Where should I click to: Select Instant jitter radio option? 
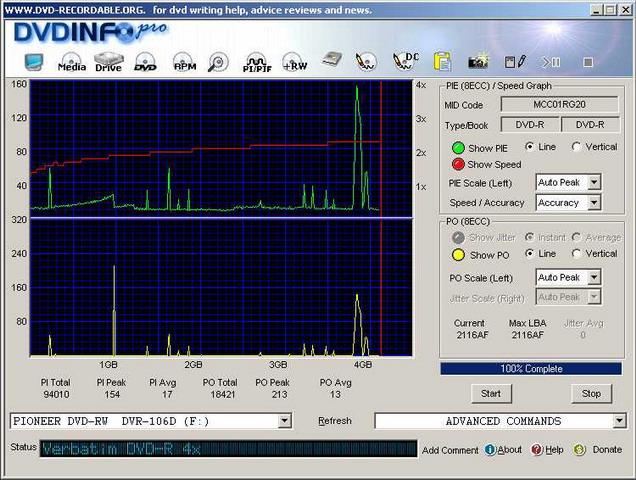529,237
